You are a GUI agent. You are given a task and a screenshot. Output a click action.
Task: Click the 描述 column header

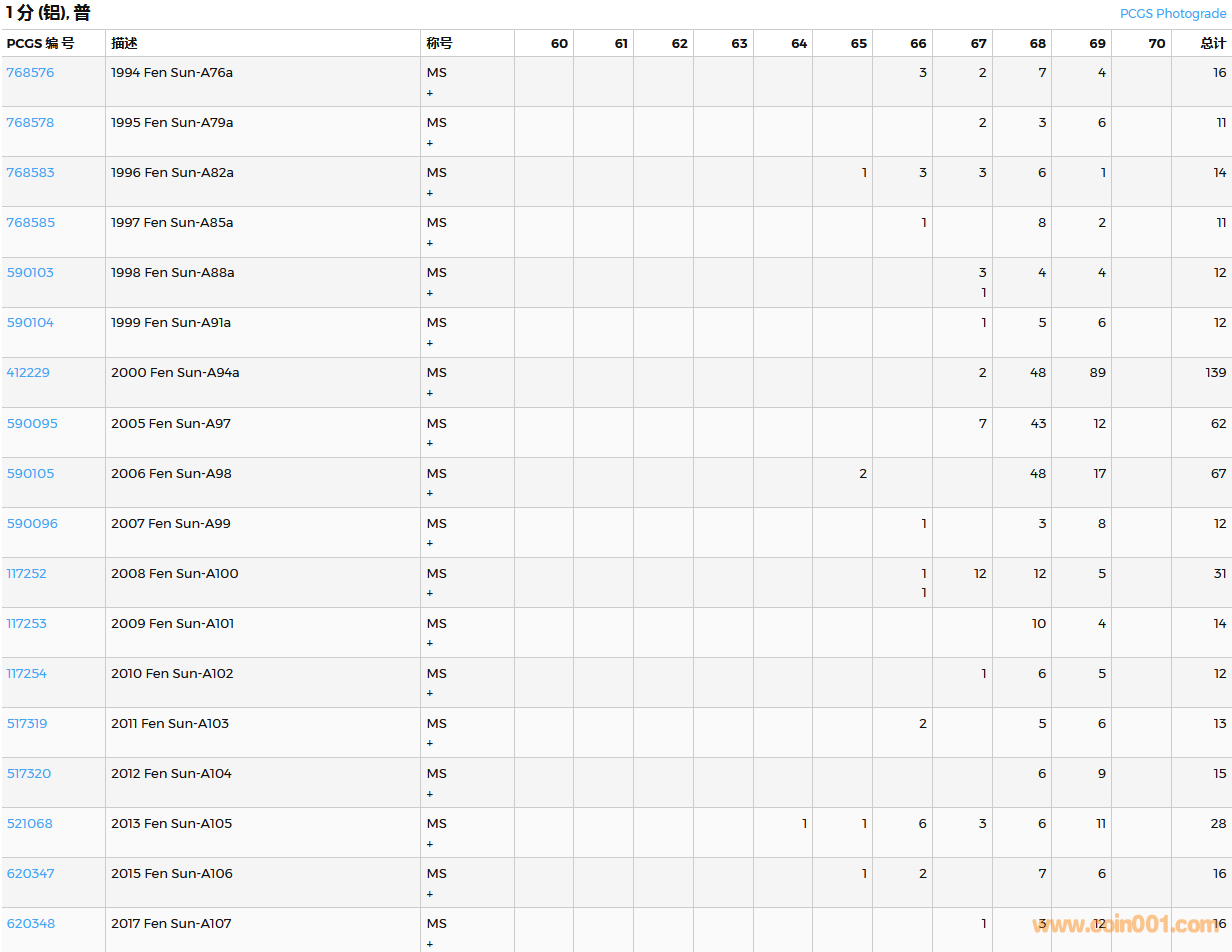125,44
